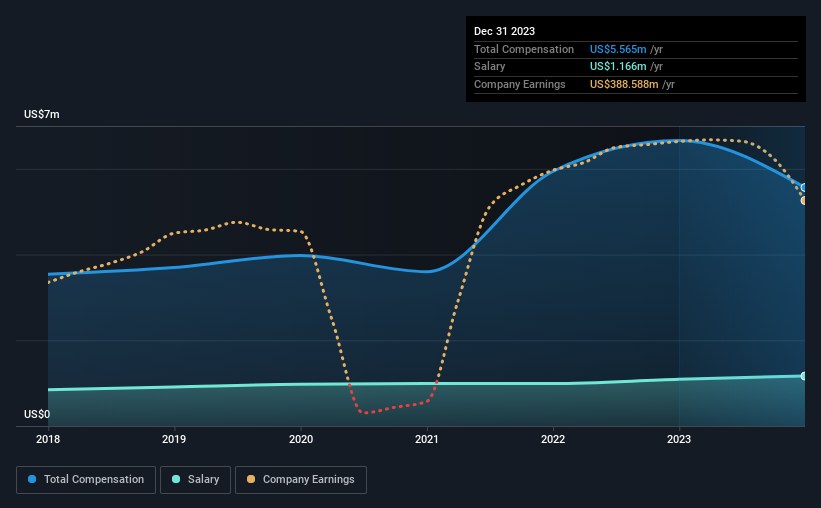Select the 2022 x-axis label
821x508 pixels.
pyautogui.click(x=553, y=439)
